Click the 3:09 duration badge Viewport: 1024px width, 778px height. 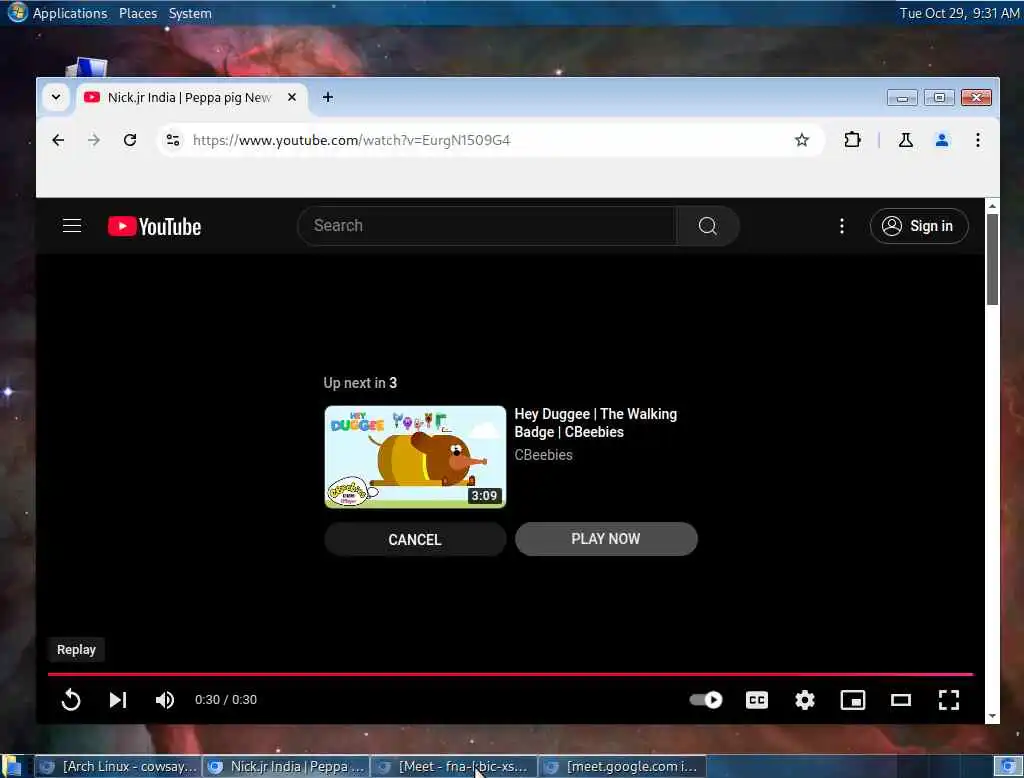point(484,496)
